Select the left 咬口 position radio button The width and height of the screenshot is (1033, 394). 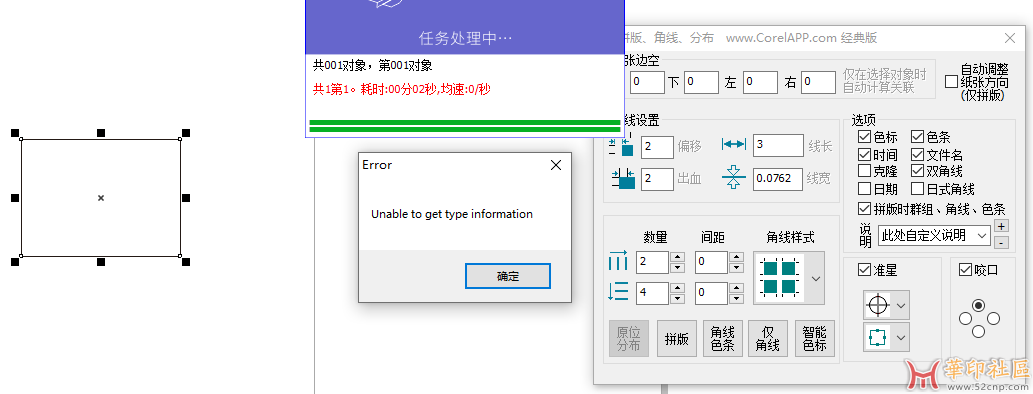coord(965,319)
